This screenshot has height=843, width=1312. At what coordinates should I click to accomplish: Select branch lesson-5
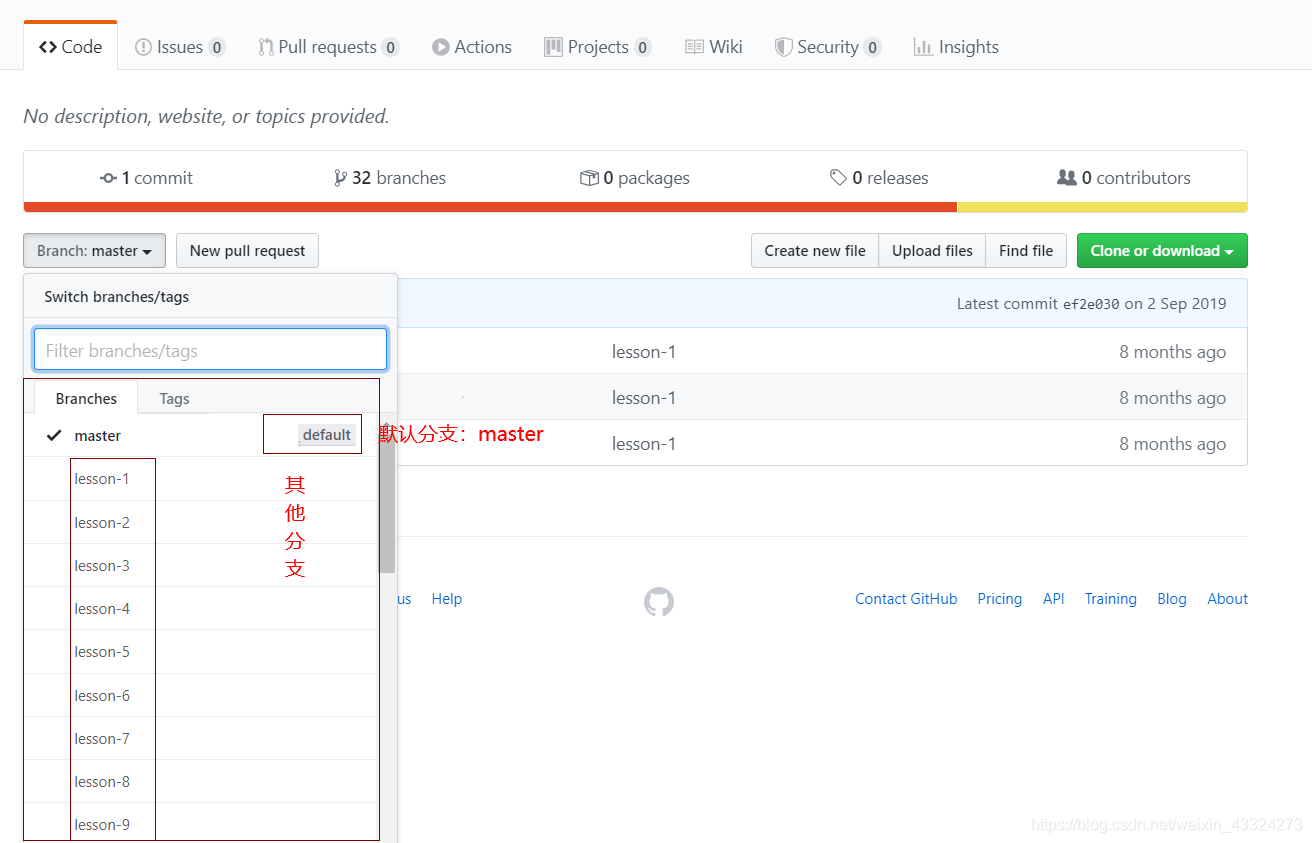[x=200, y=651]
